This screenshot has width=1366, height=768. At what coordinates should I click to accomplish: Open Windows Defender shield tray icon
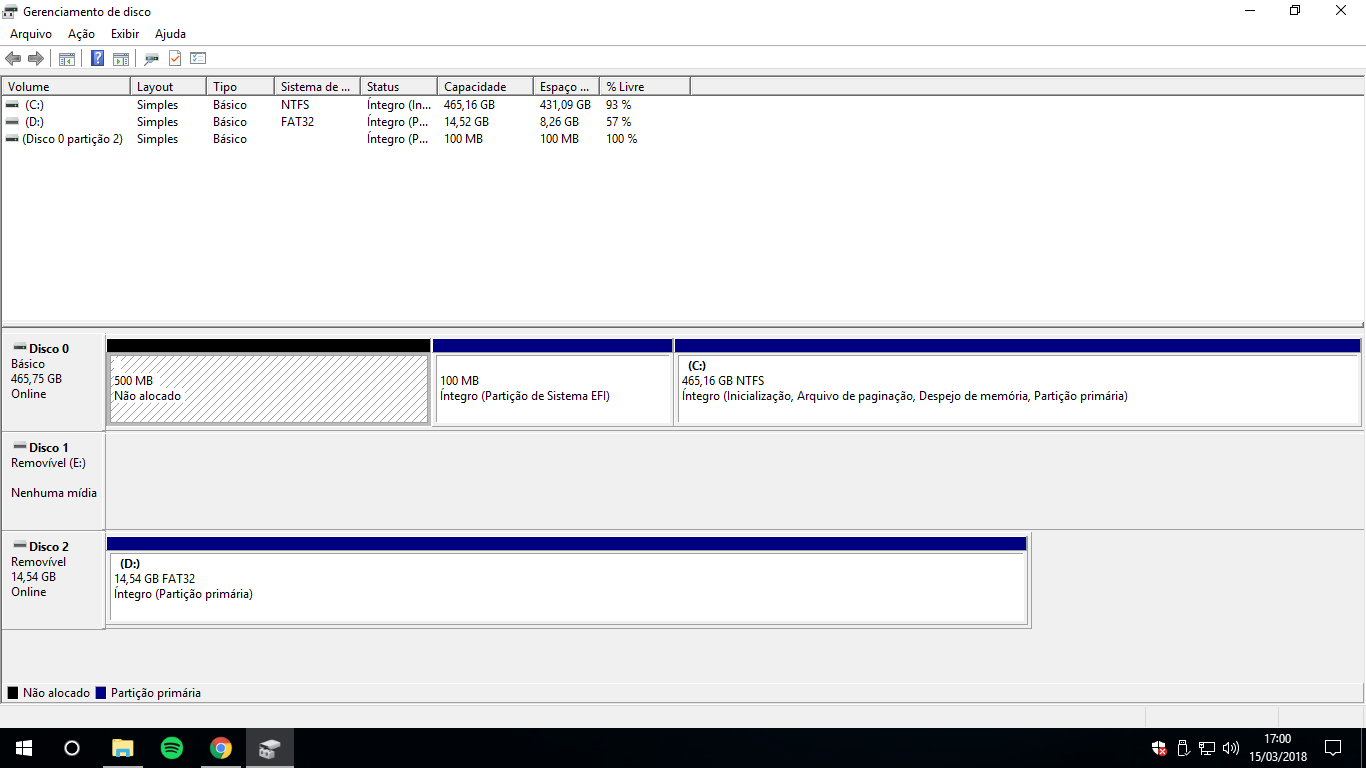click(x=1159, y=748)
